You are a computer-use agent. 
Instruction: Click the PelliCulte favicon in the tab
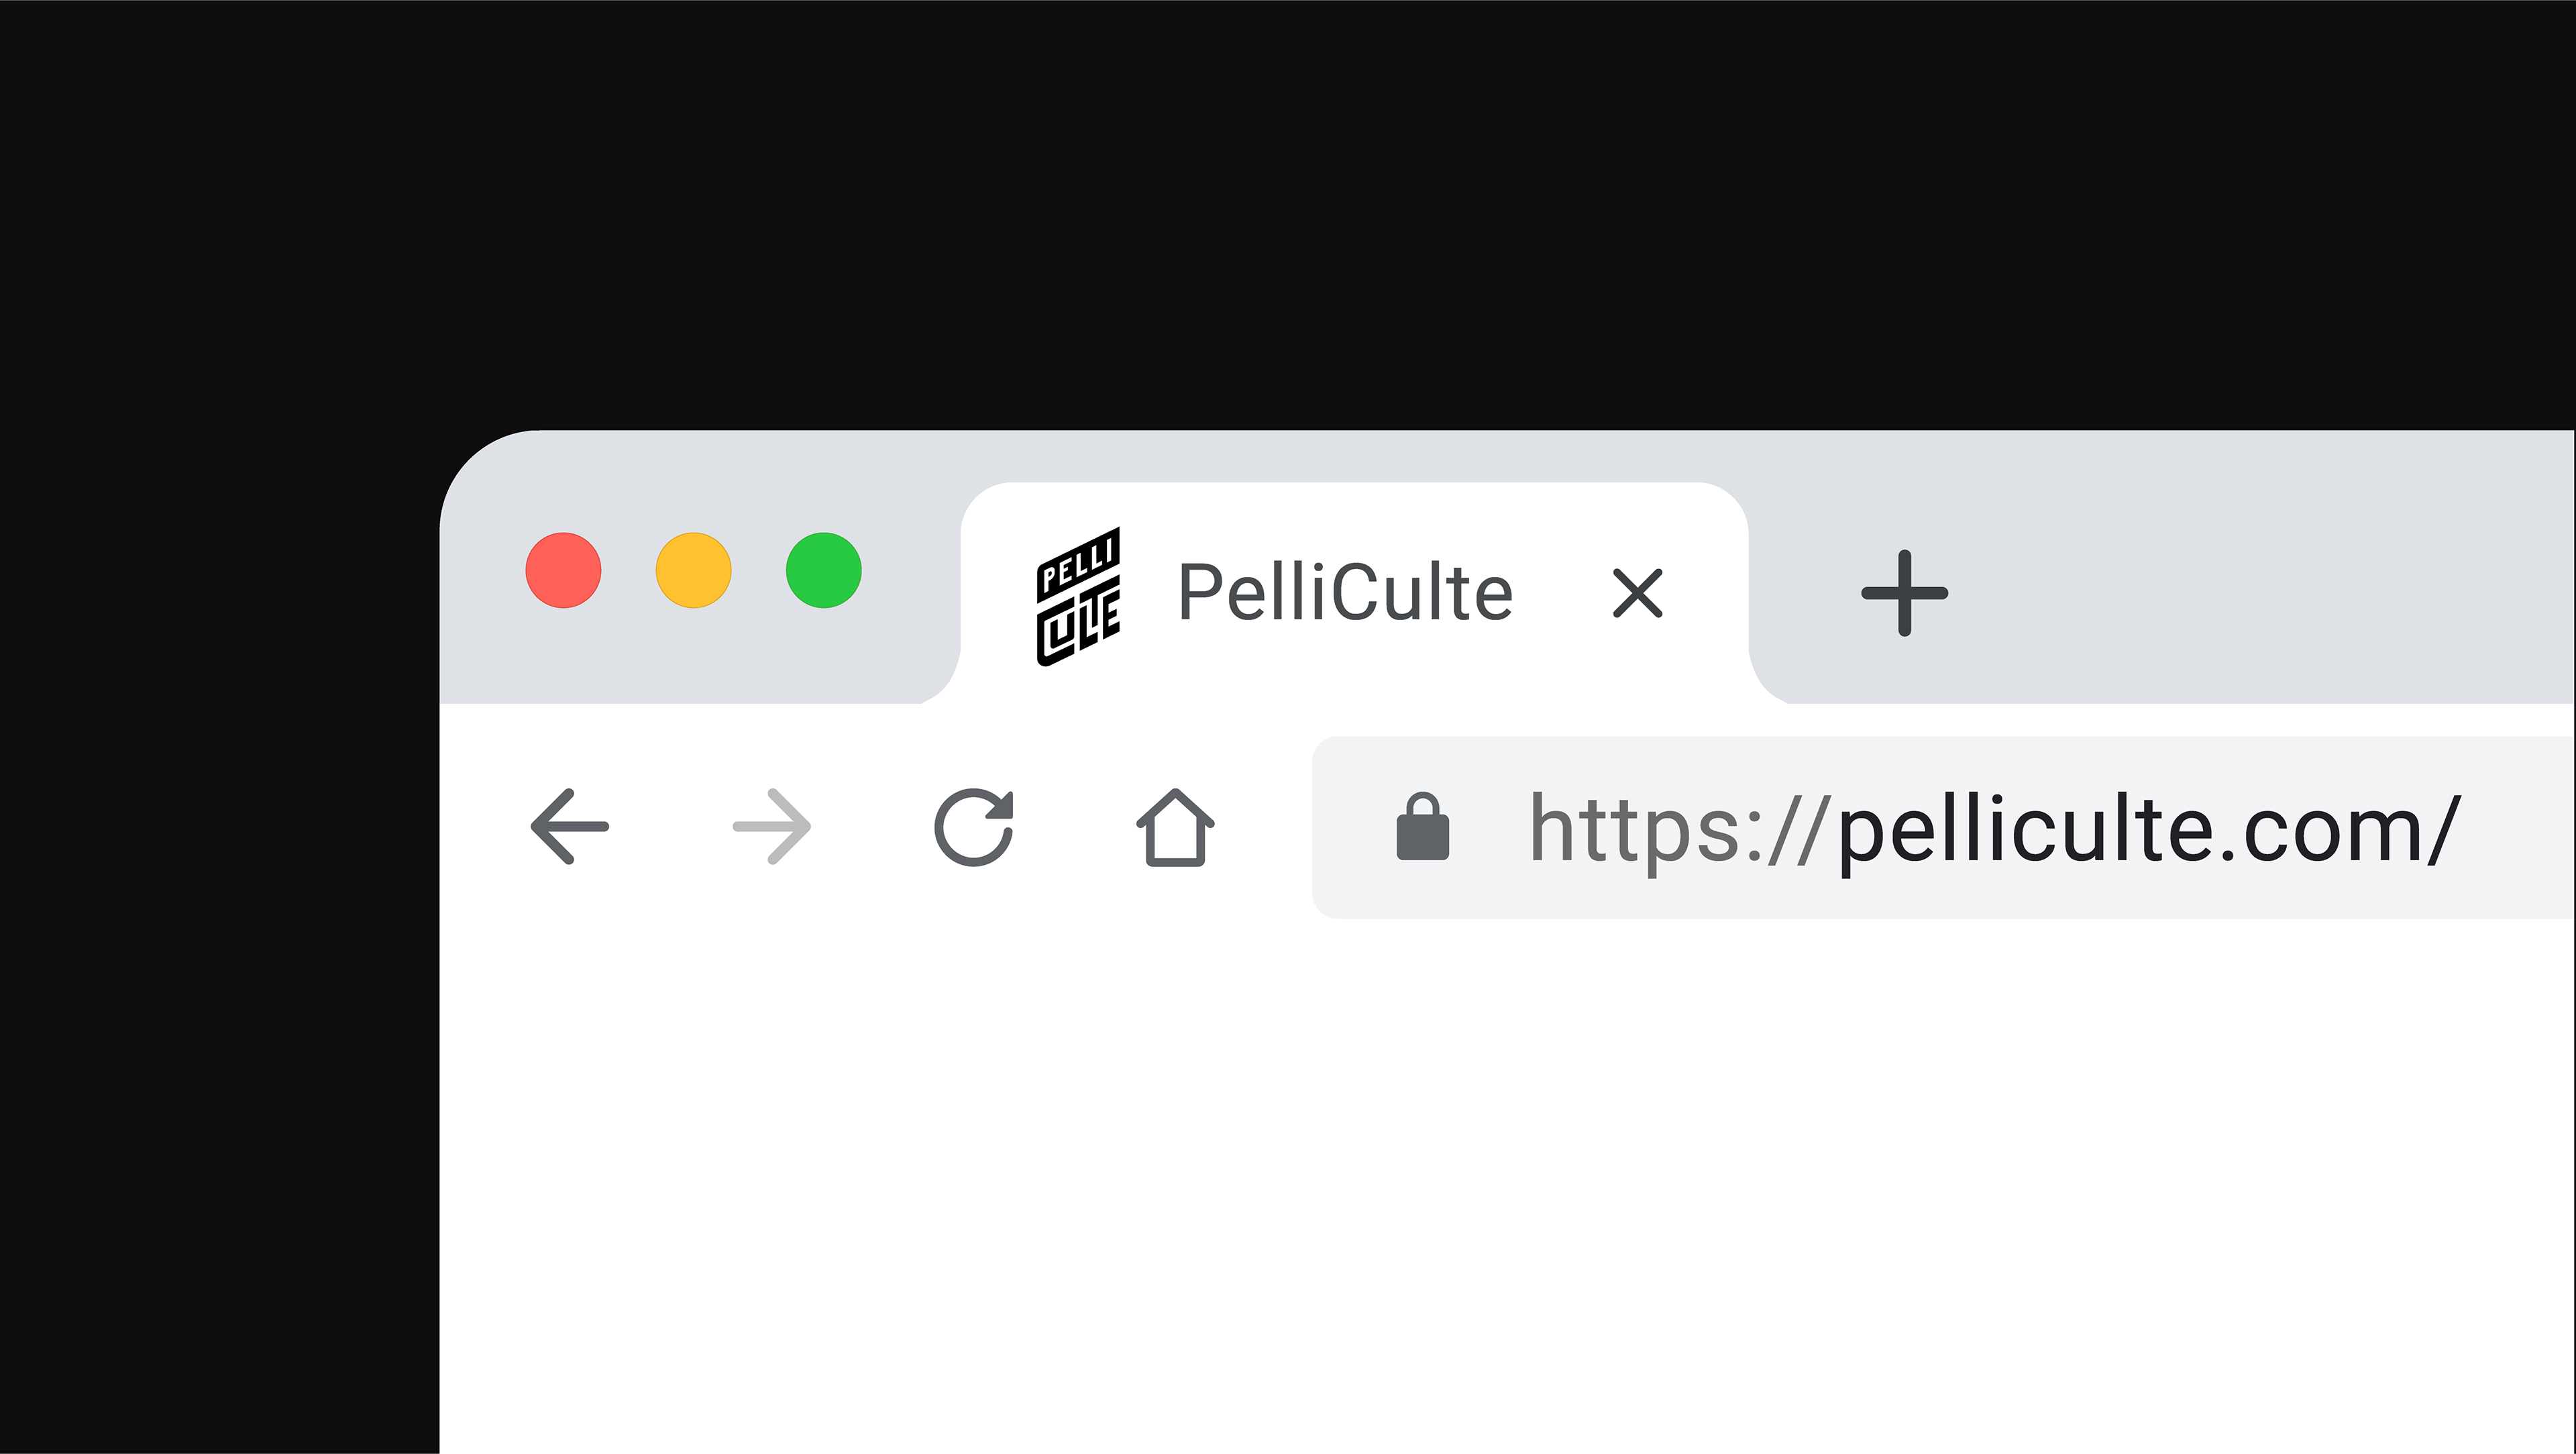1078,596
